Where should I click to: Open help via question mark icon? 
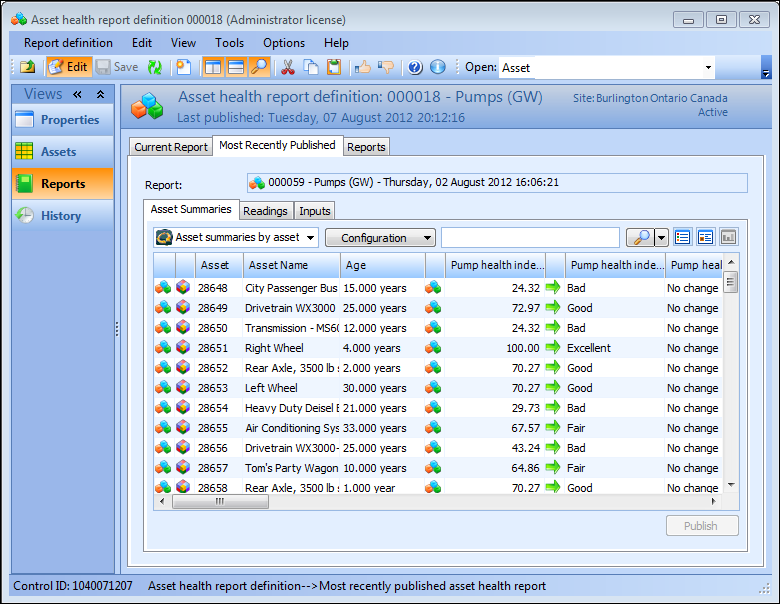(415, 67)
